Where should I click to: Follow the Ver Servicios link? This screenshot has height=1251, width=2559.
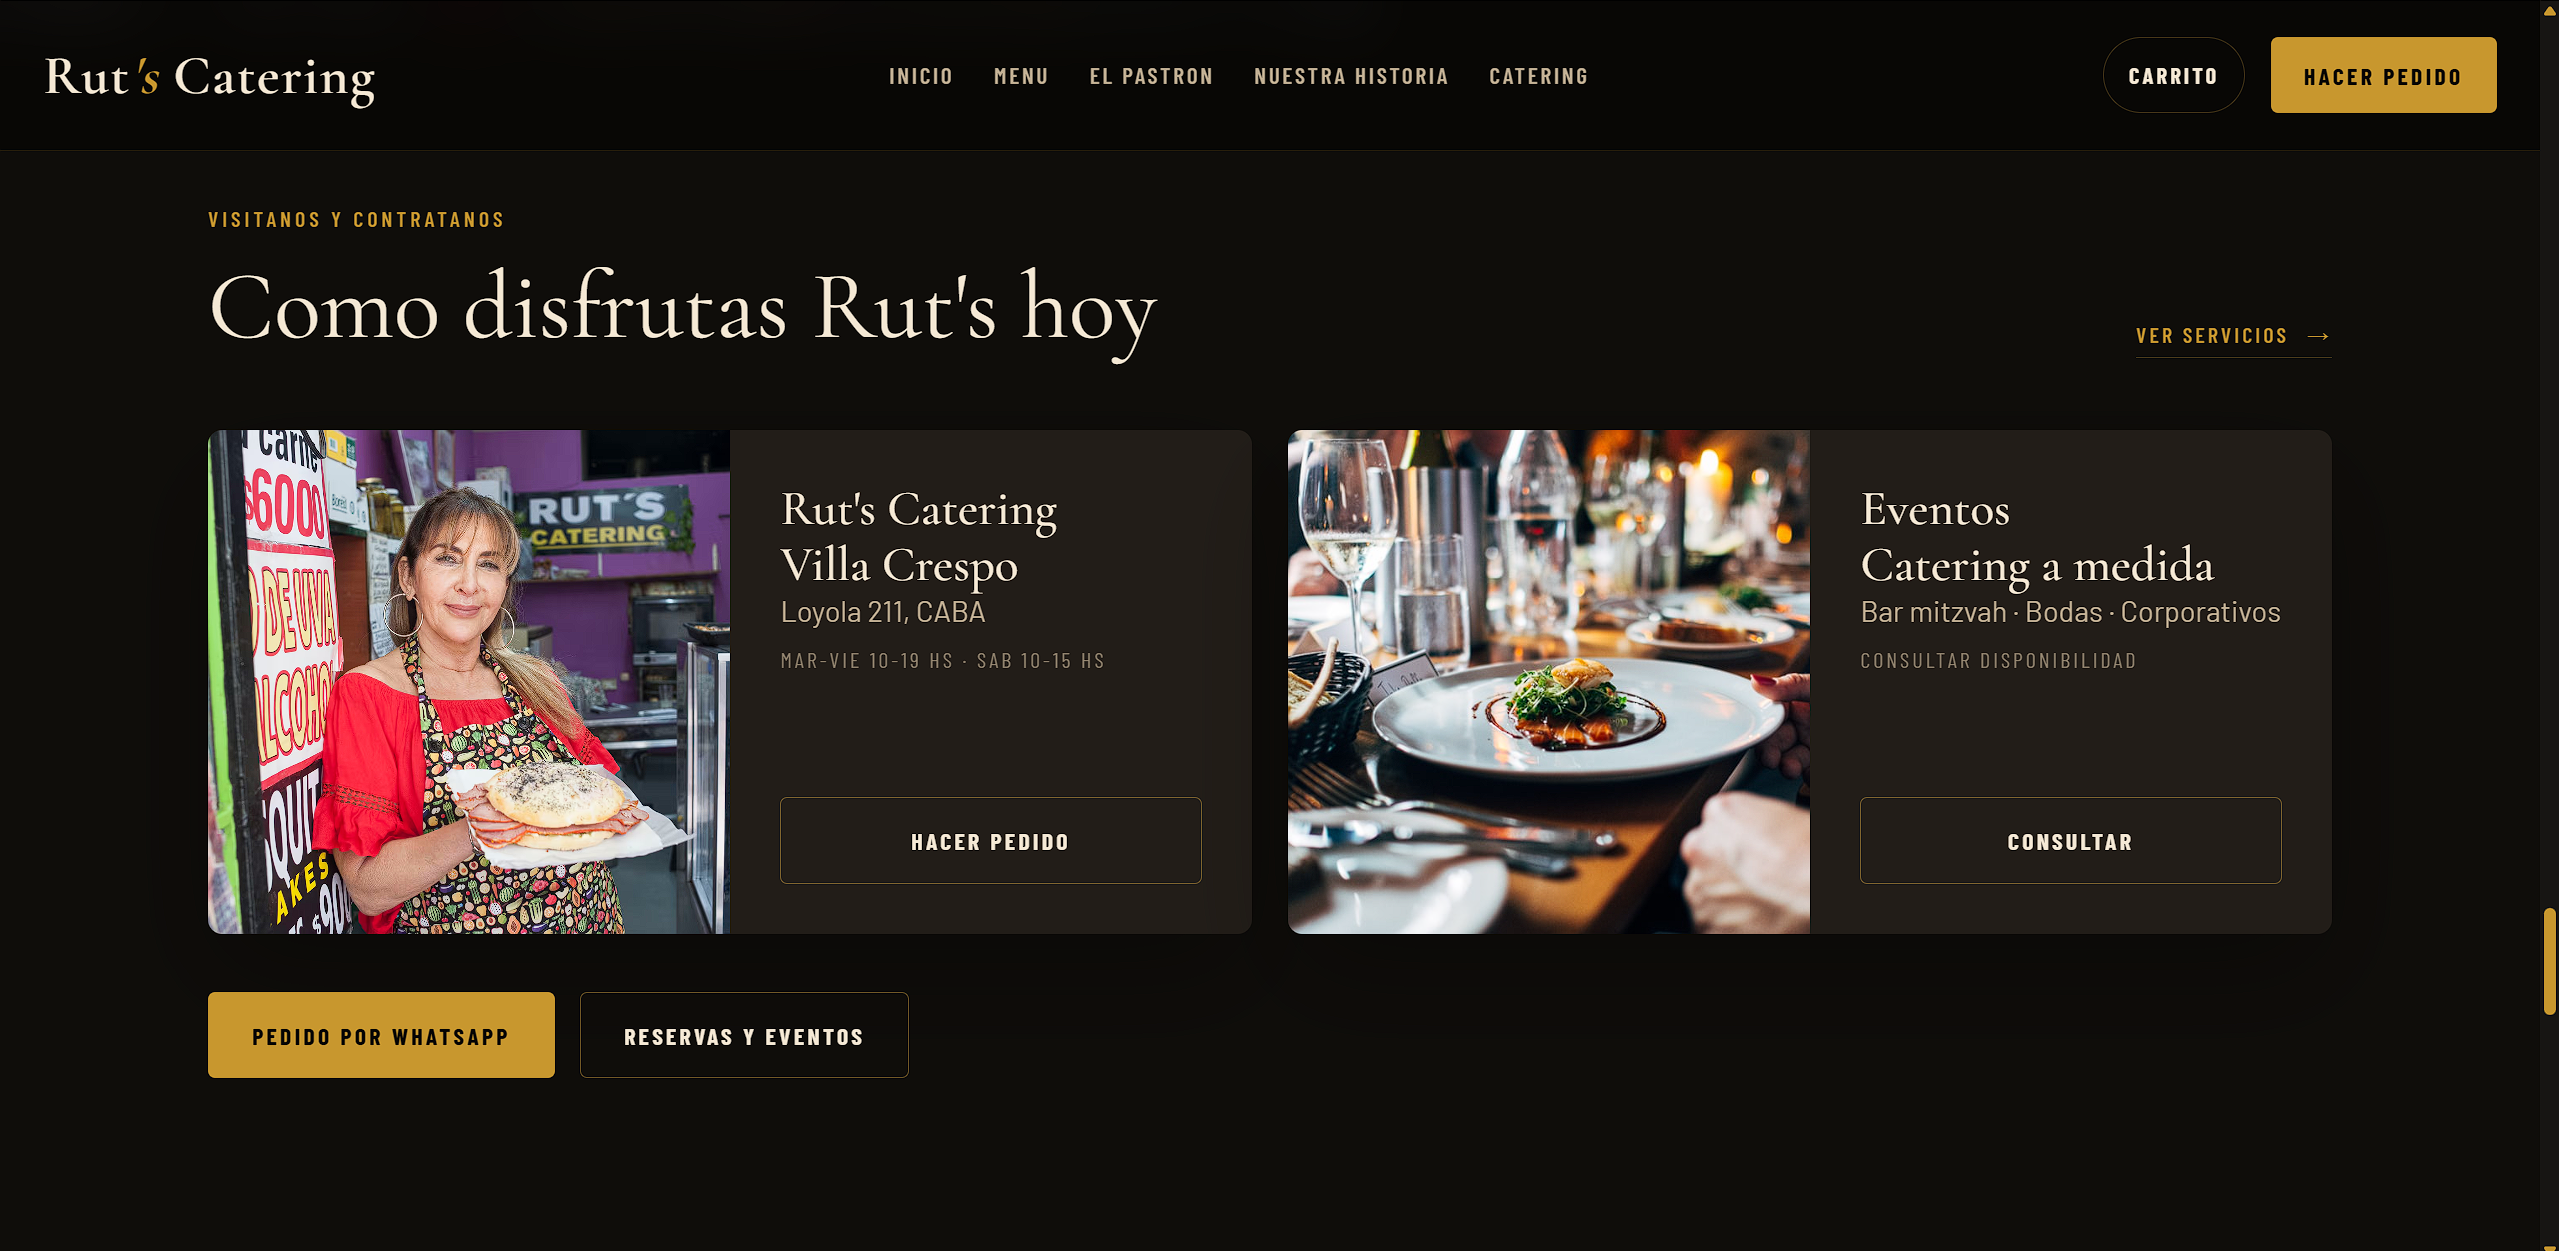pyautogui.click(x=2233, y=336)
